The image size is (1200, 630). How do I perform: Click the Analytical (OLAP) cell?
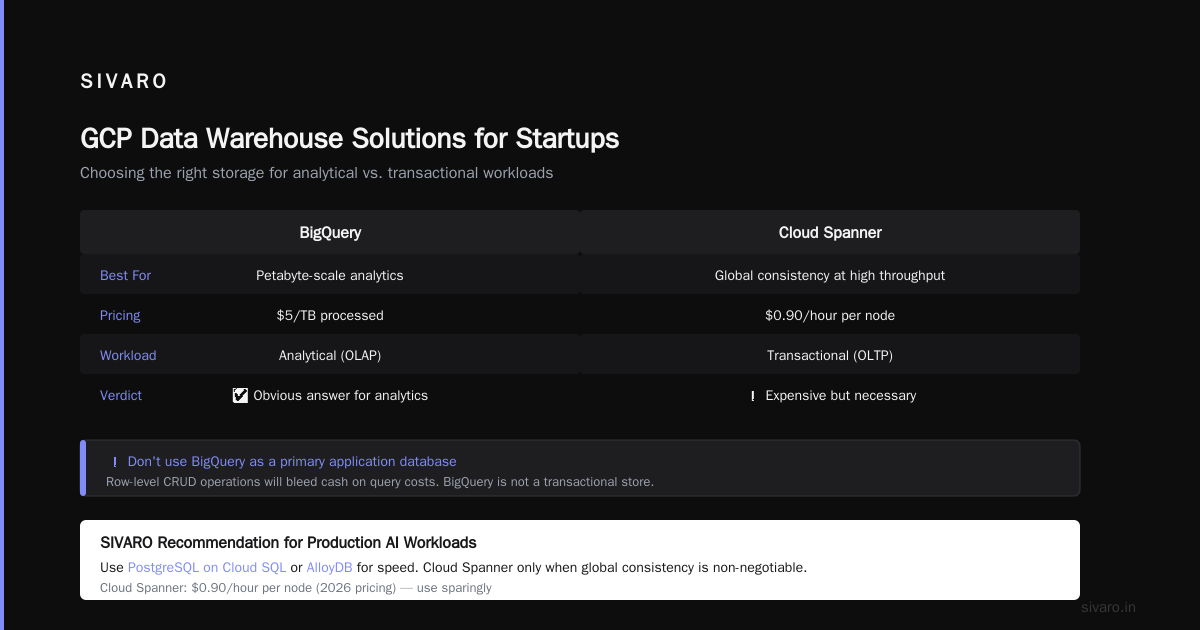330,355
